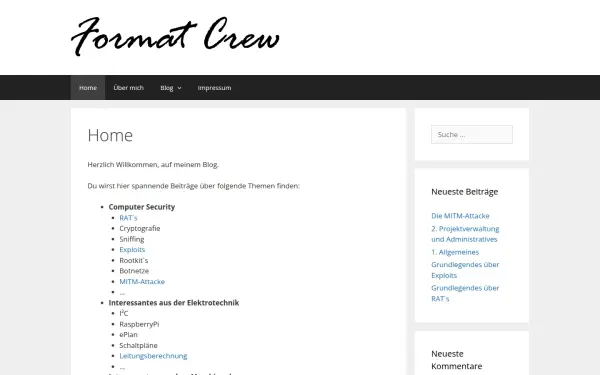Open the Home menu item

88,88
